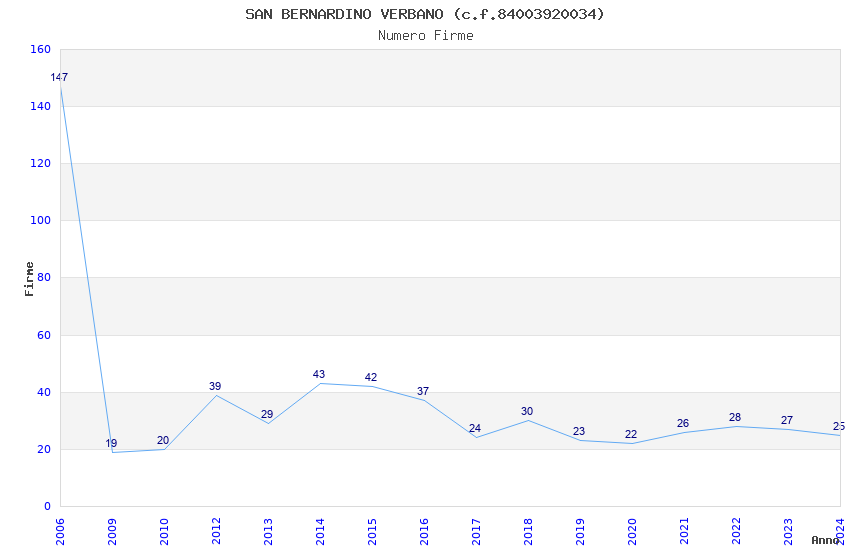The height and width of the screenshot is (550, 850).
Task: Select the data label 26 for 2021
Action: pyautogui.click(x=683, y=423)
